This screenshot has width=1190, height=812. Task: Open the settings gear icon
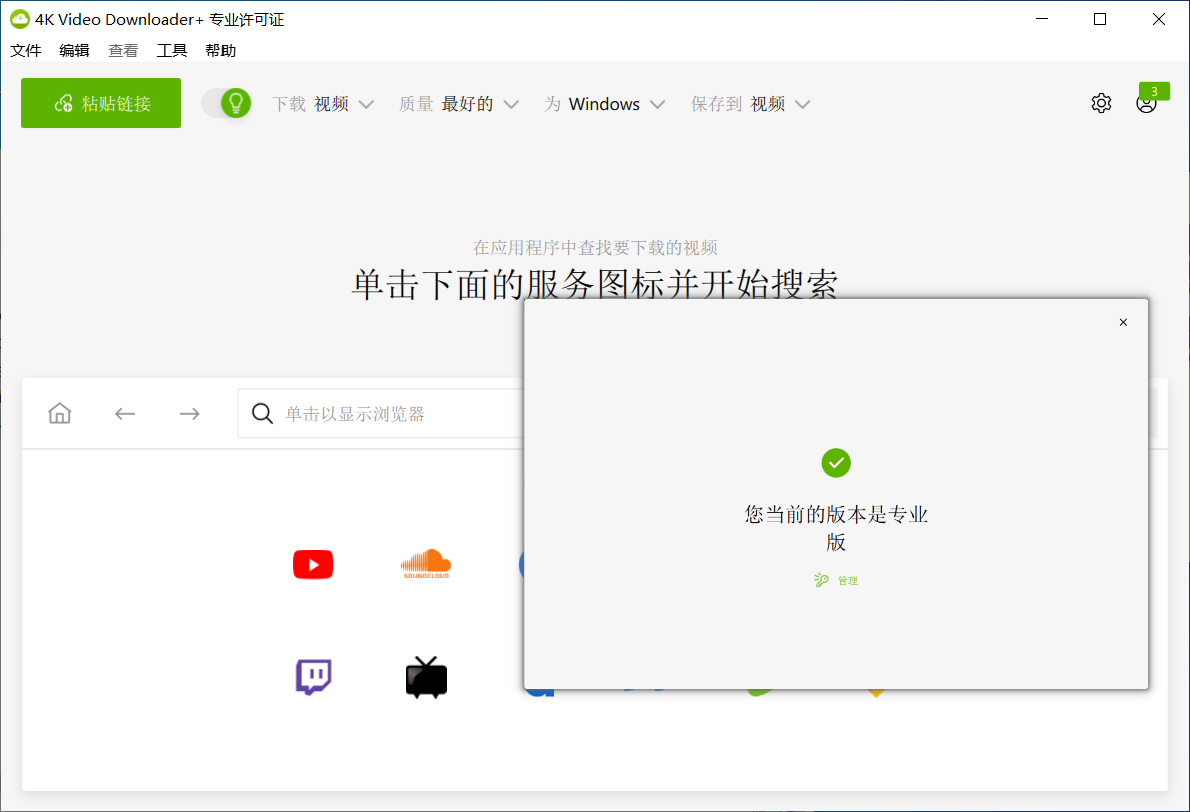click(x=1101, y=103)
